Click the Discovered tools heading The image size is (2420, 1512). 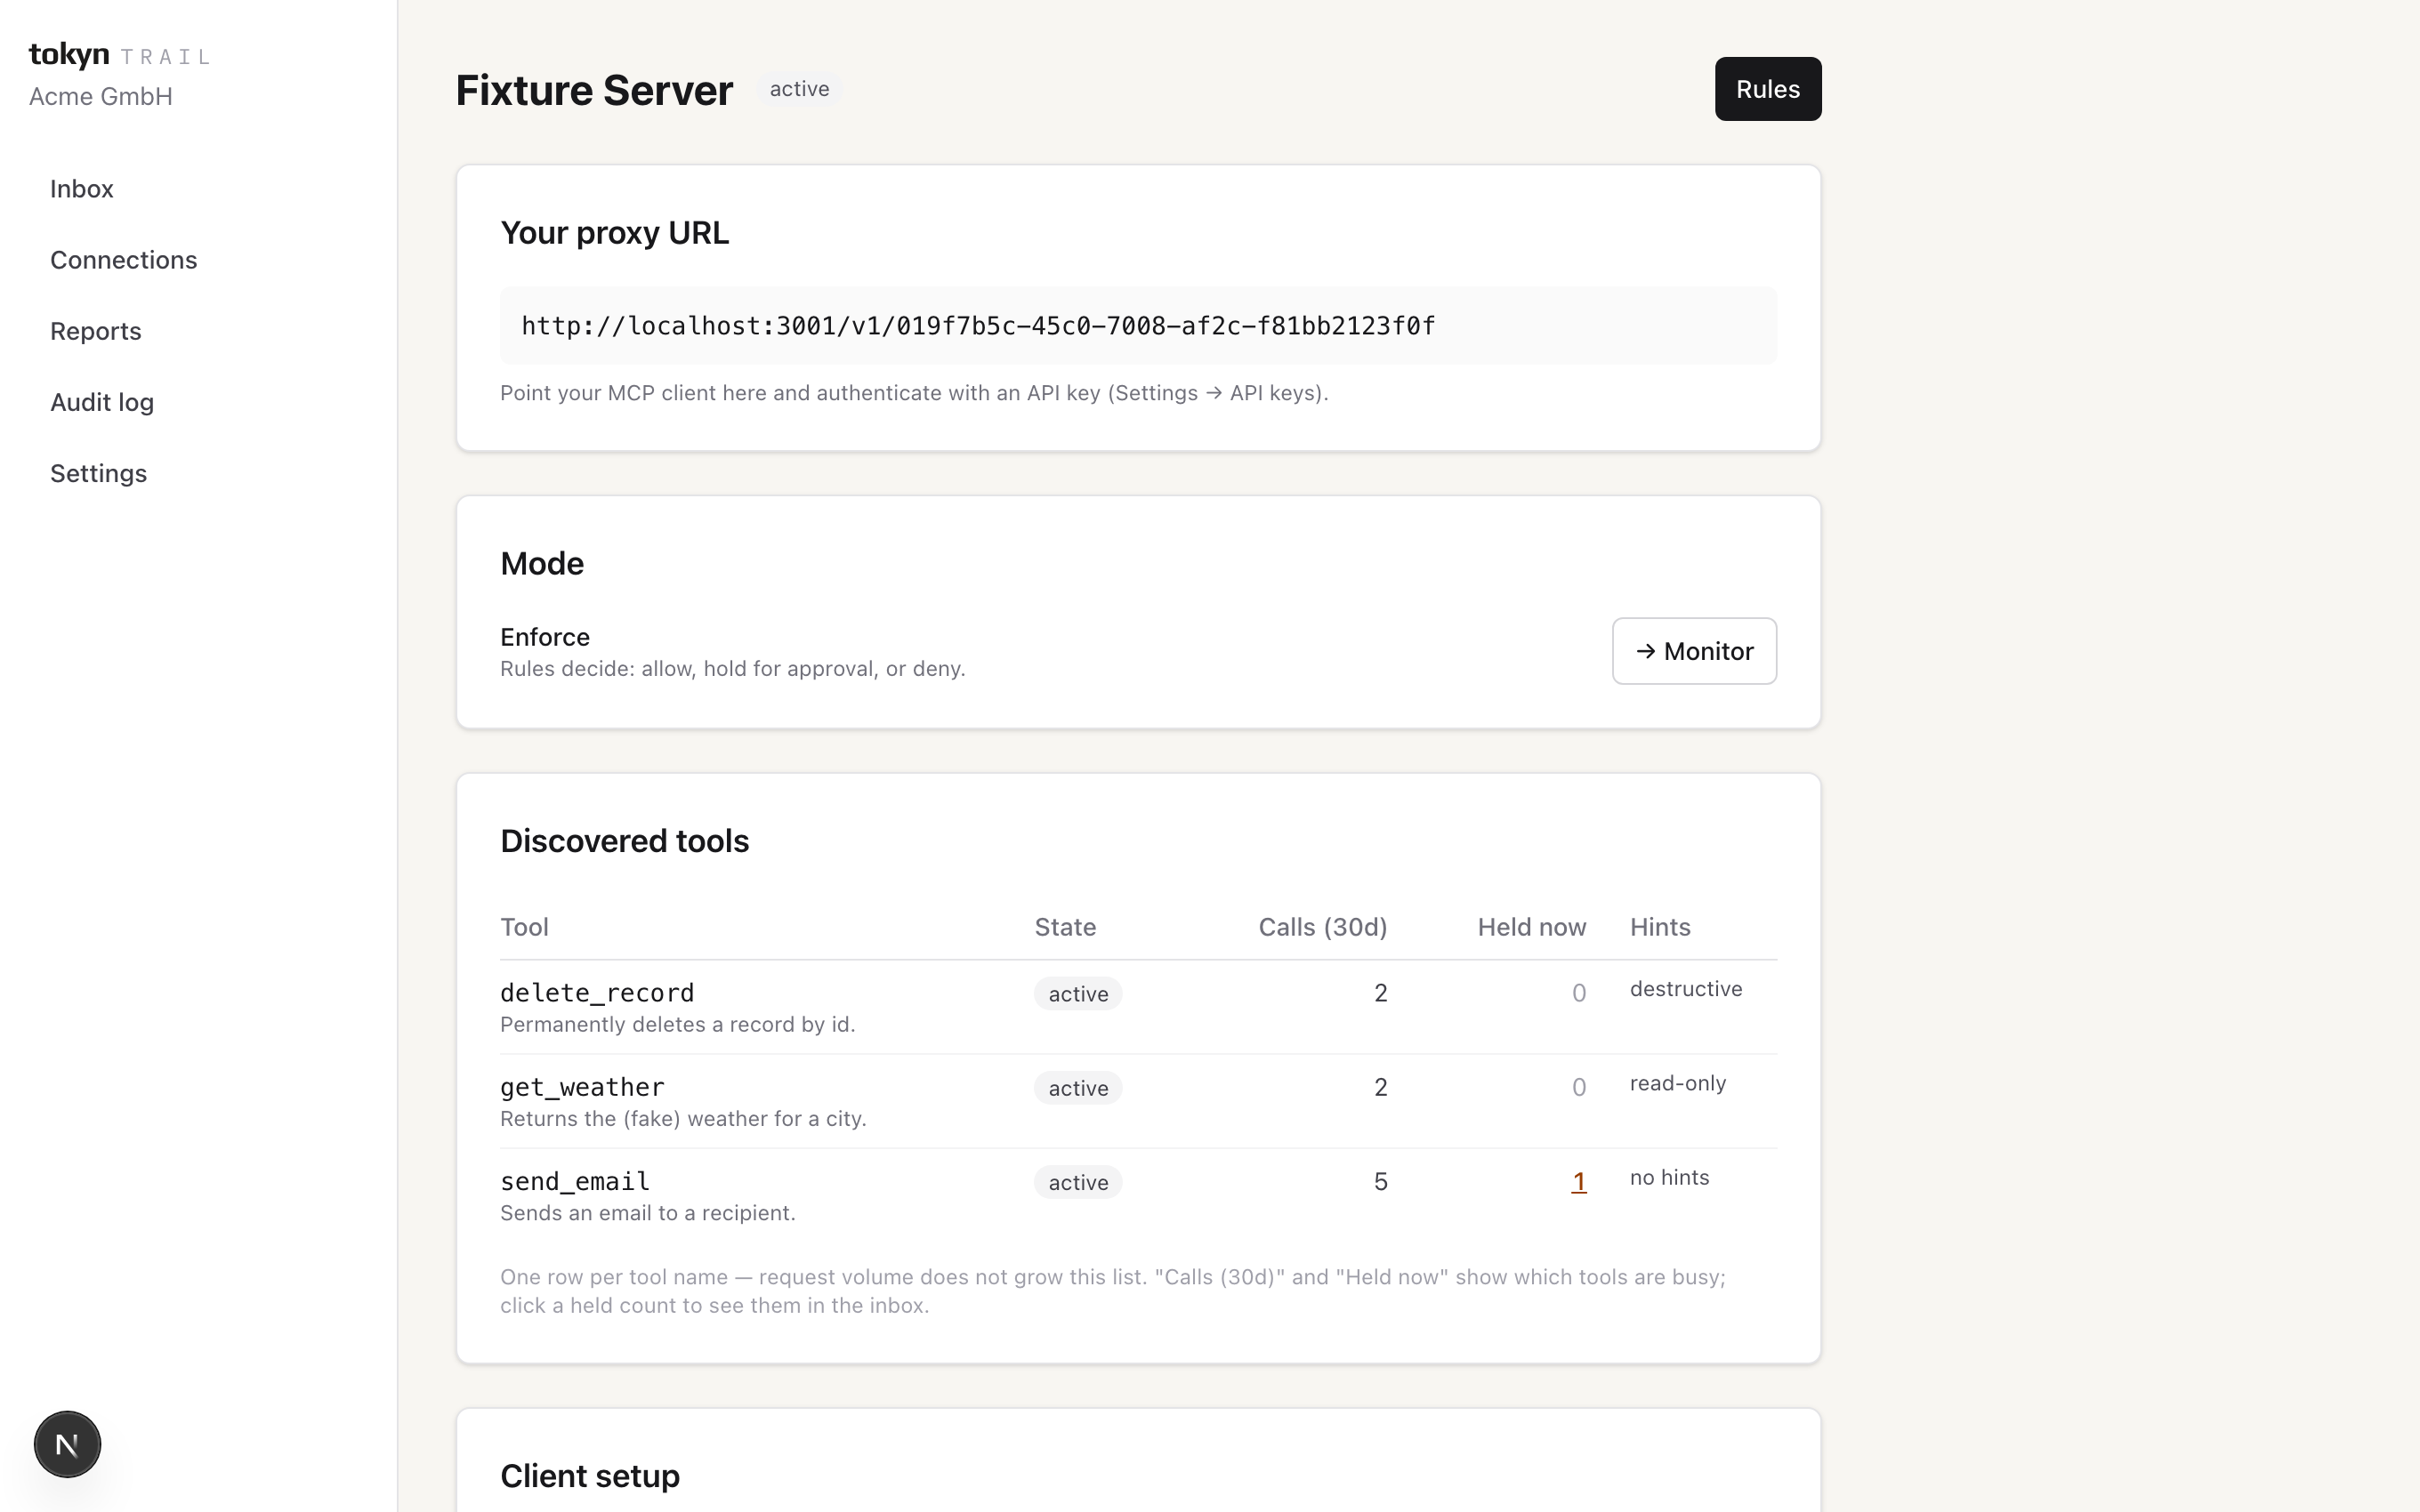pos(624,841)
